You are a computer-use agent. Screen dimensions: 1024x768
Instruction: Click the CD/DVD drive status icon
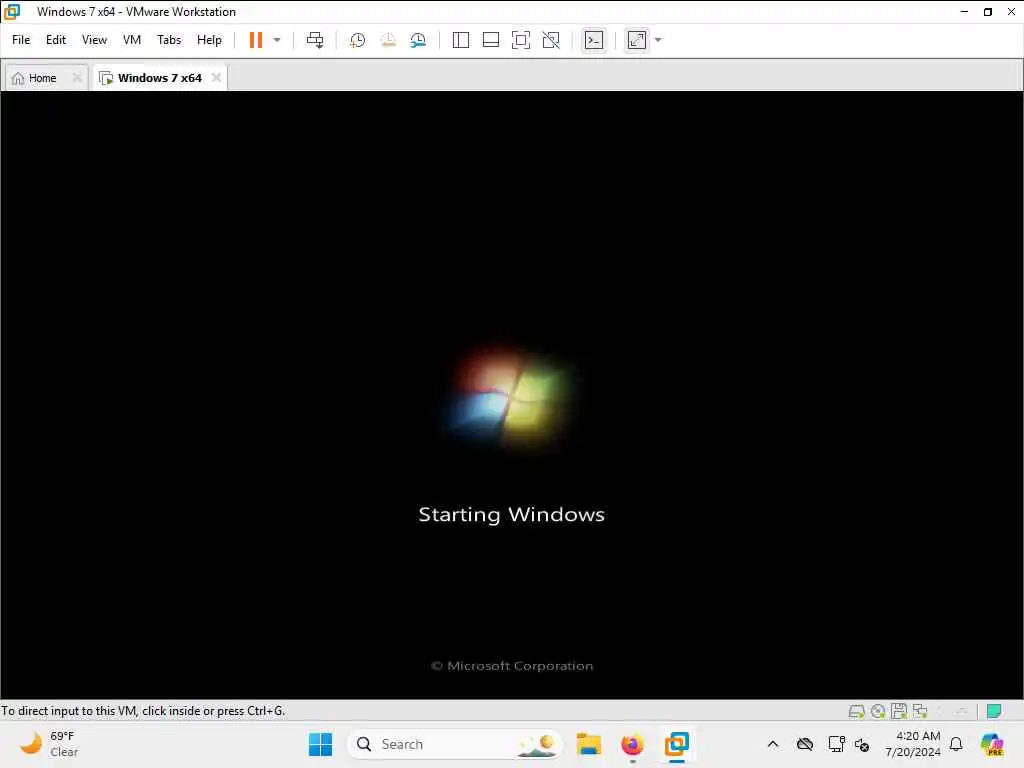[x=878, y=711]
